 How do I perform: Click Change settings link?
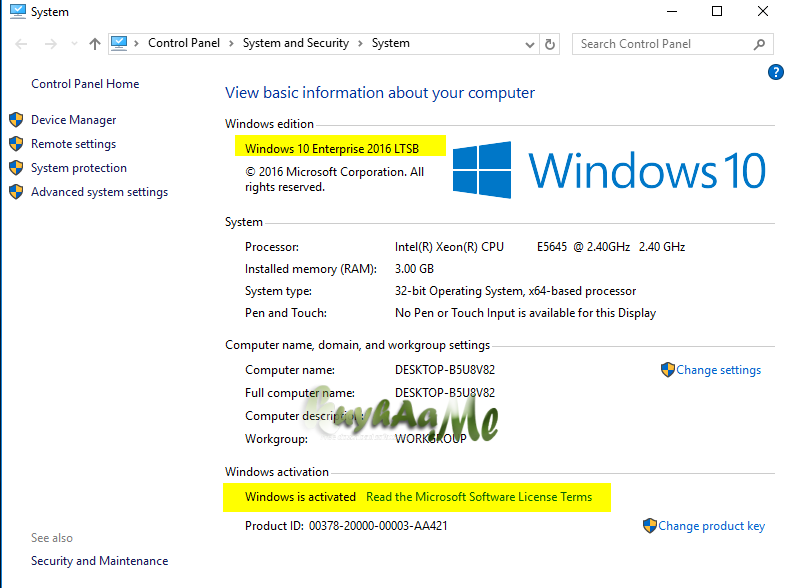718,370
